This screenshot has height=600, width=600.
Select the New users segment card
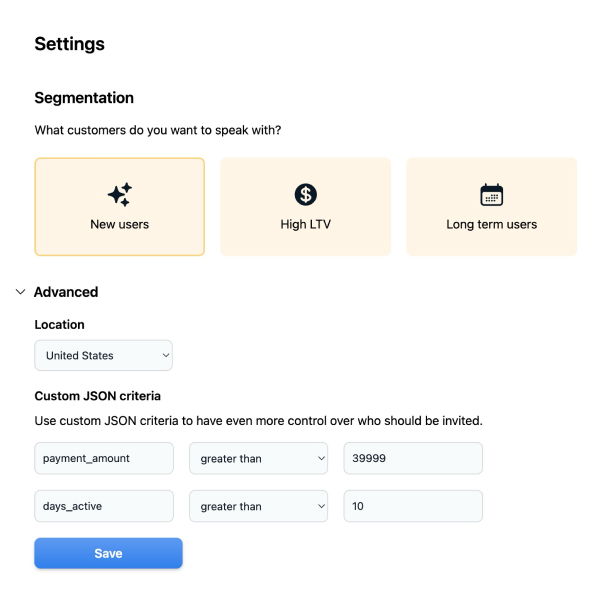pyautogui.click(x=120, y=207)
